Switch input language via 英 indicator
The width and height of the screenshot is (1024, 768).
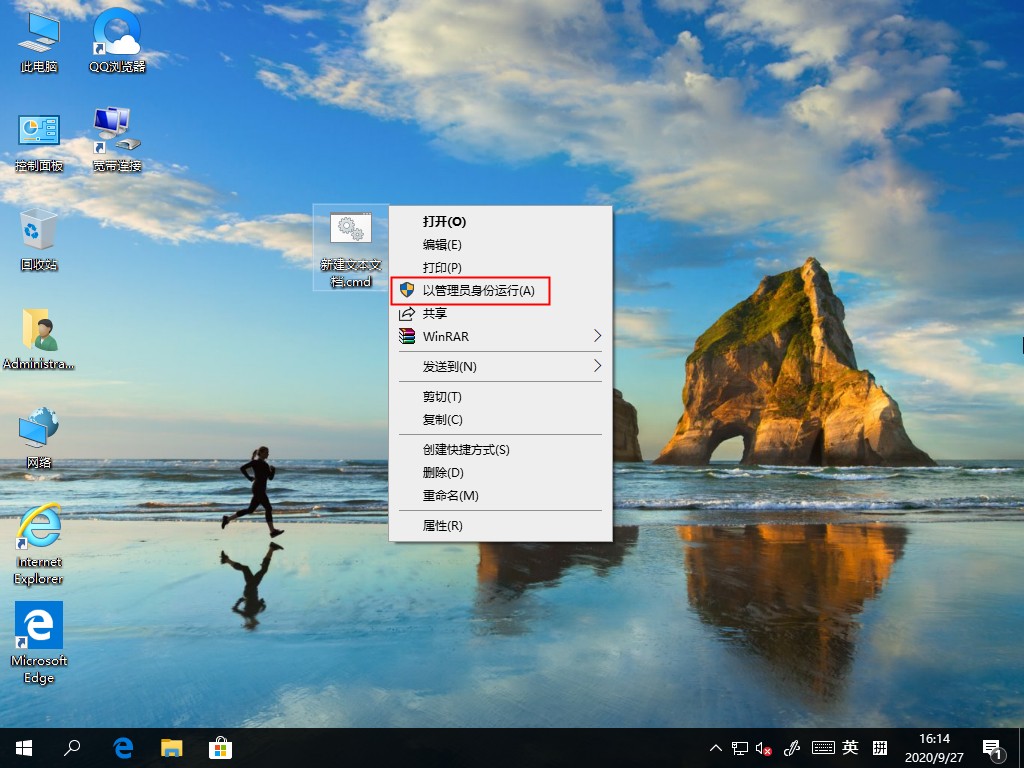(849, 747)
